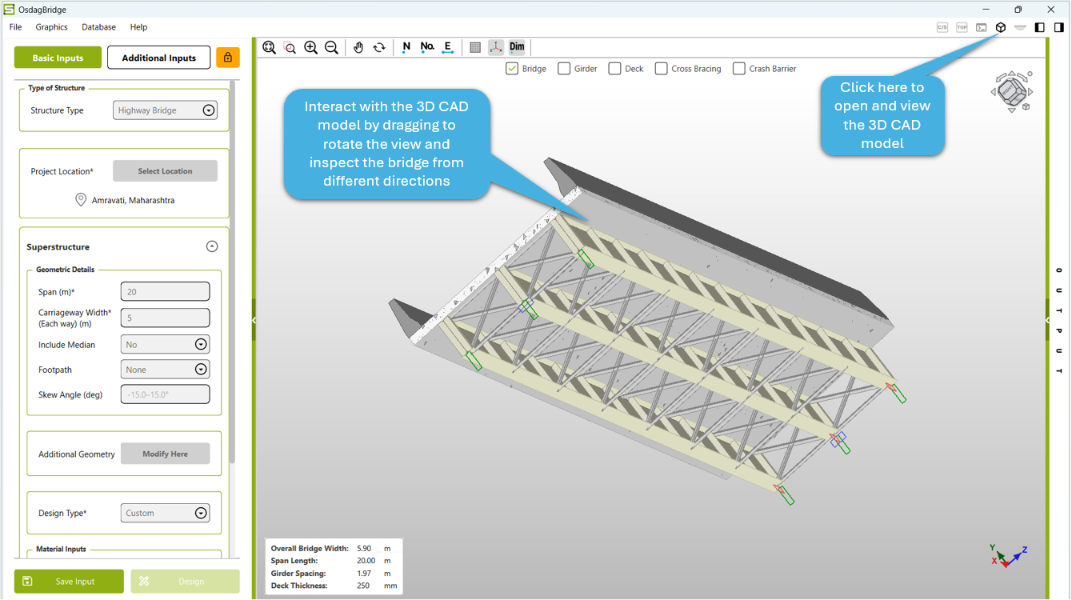1071x600 pixels.
Task: Toggle the XYZ axes triad icon
Action: point(496,47)
